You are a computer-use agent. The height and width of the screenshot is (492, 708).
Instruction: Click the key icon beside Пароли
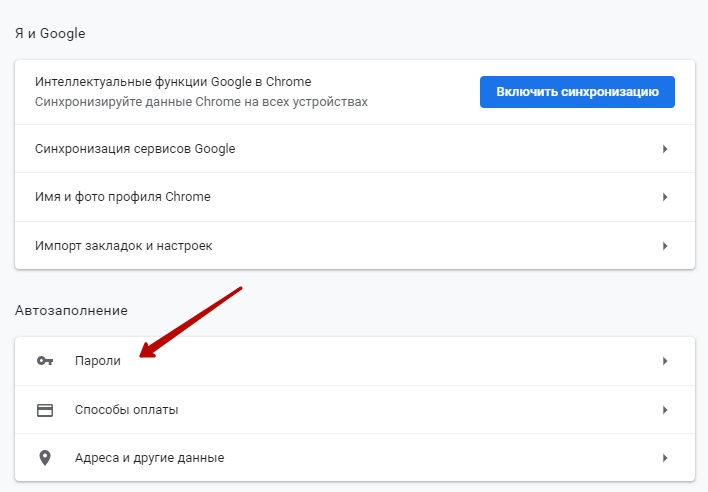44,361
